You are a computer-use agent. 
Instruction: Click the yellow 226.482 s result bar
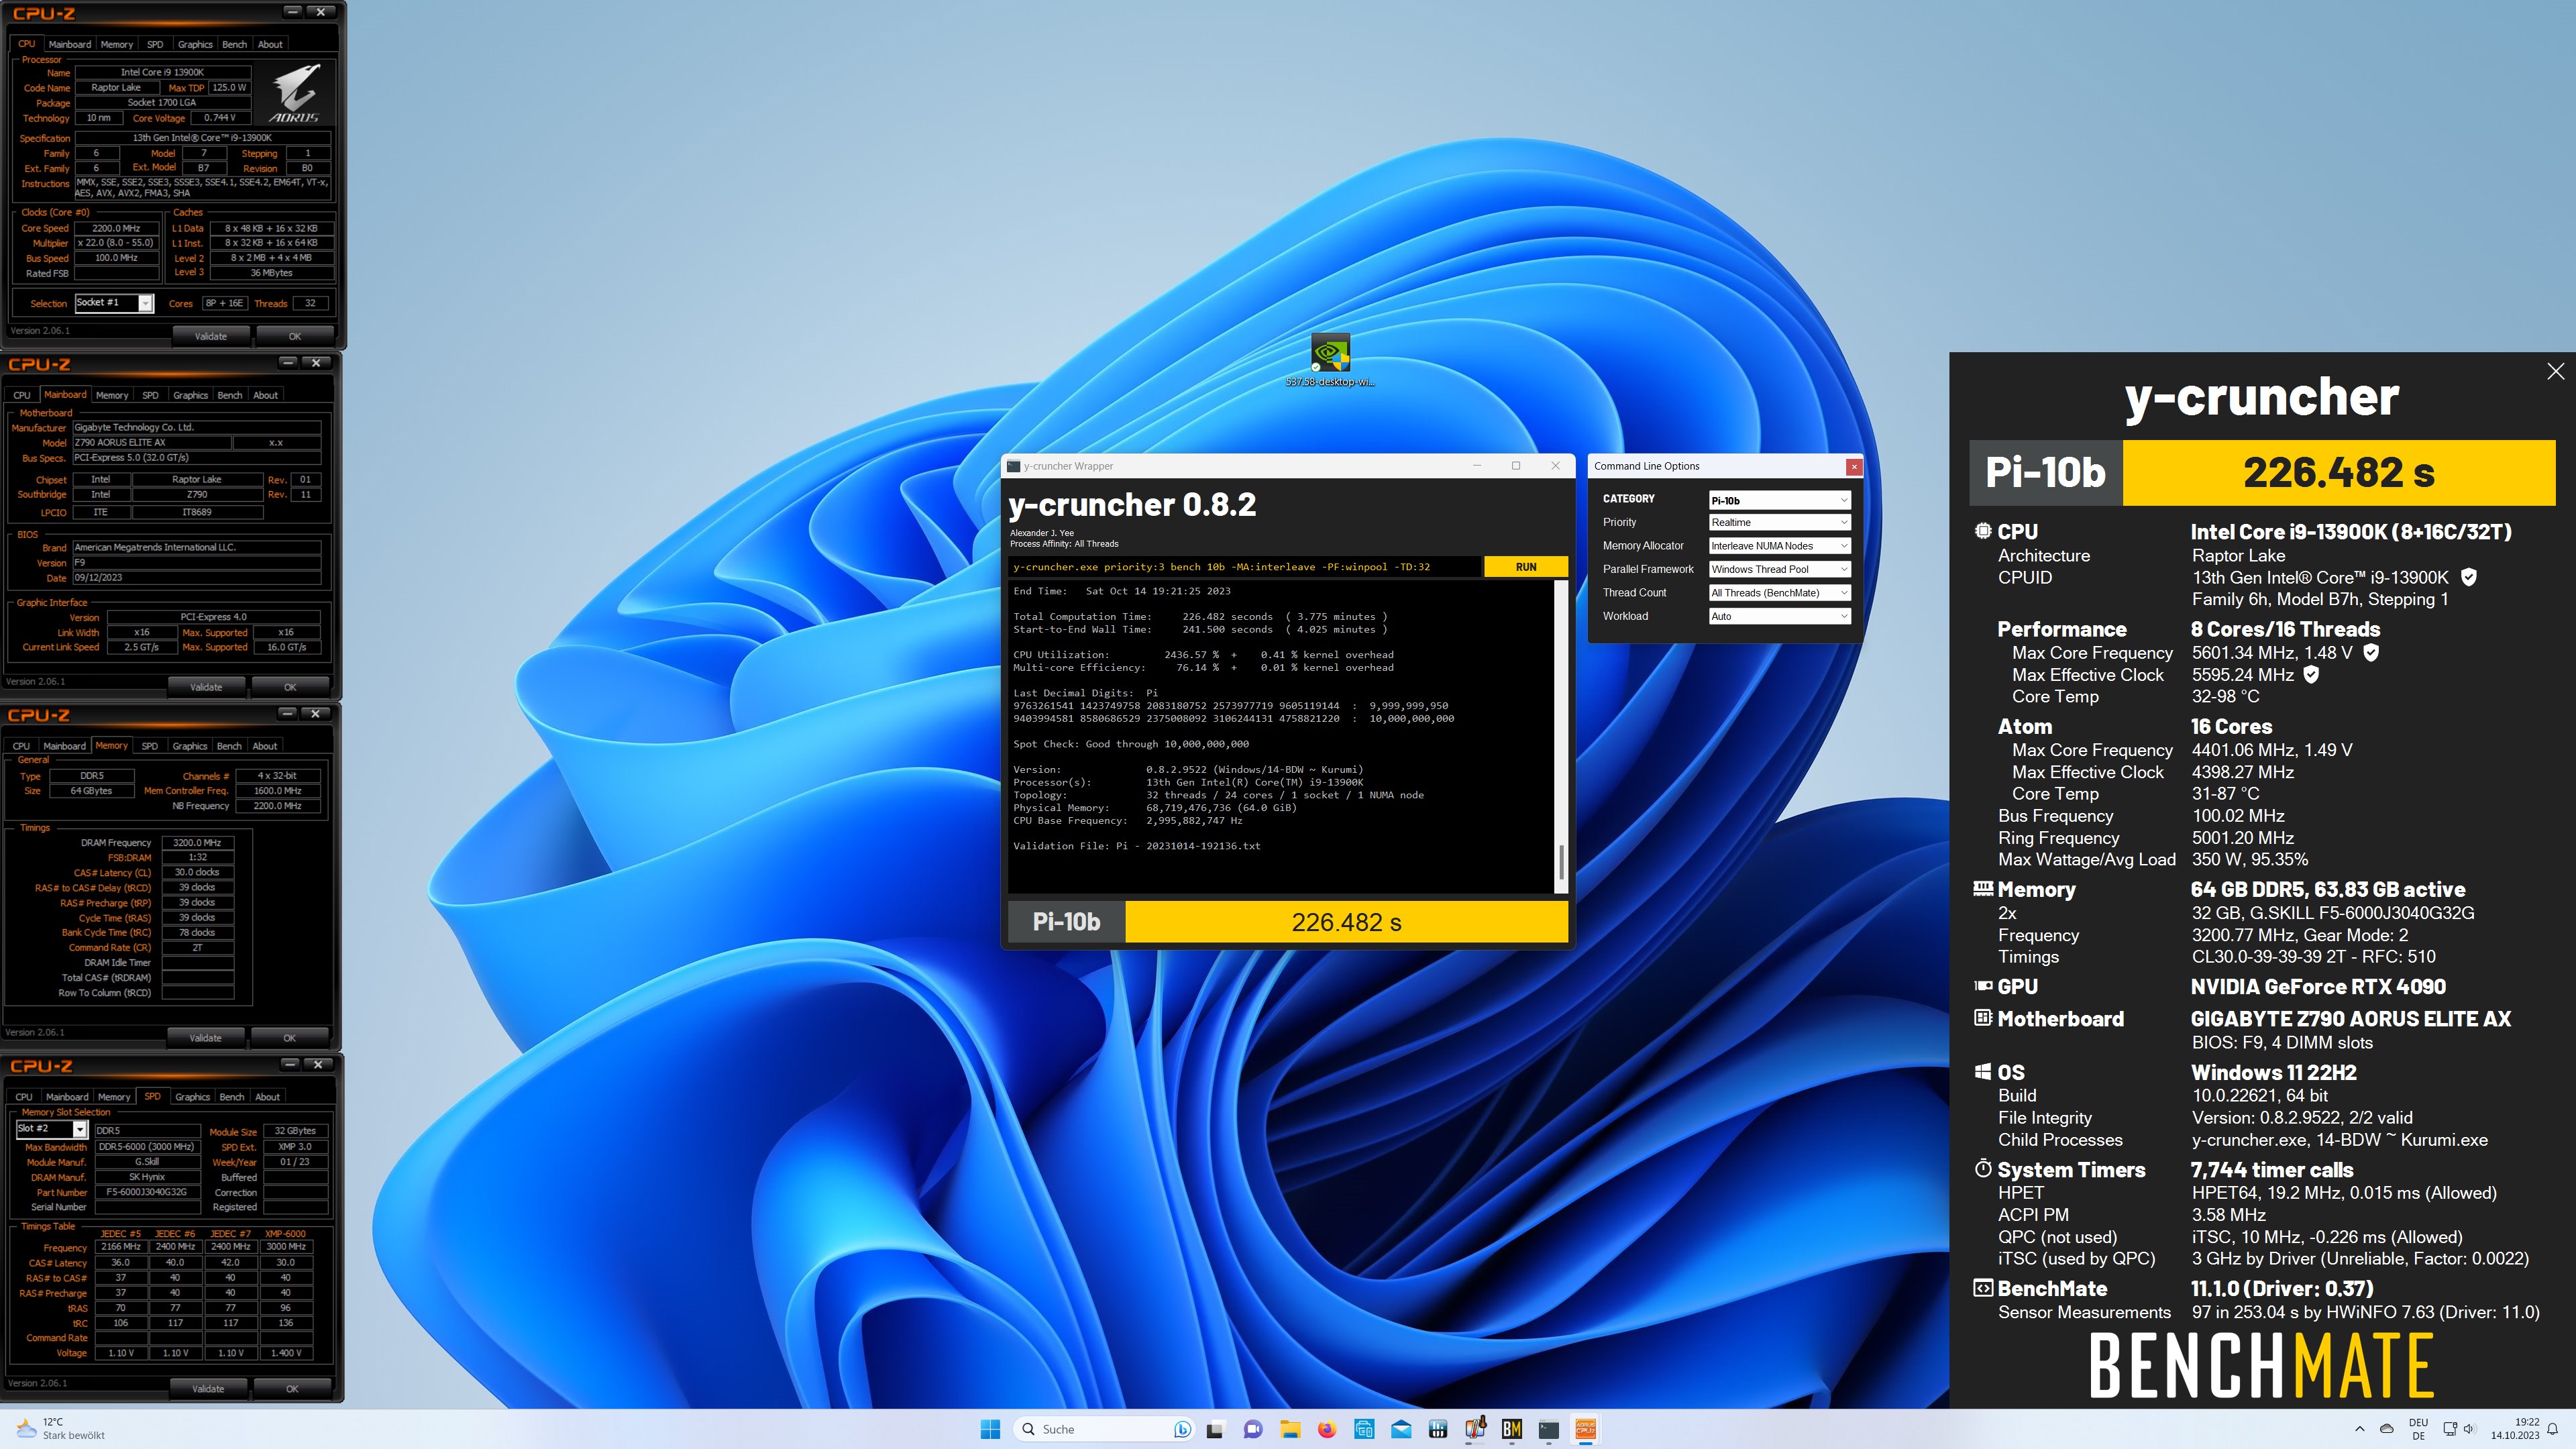tap(1346, 922)
